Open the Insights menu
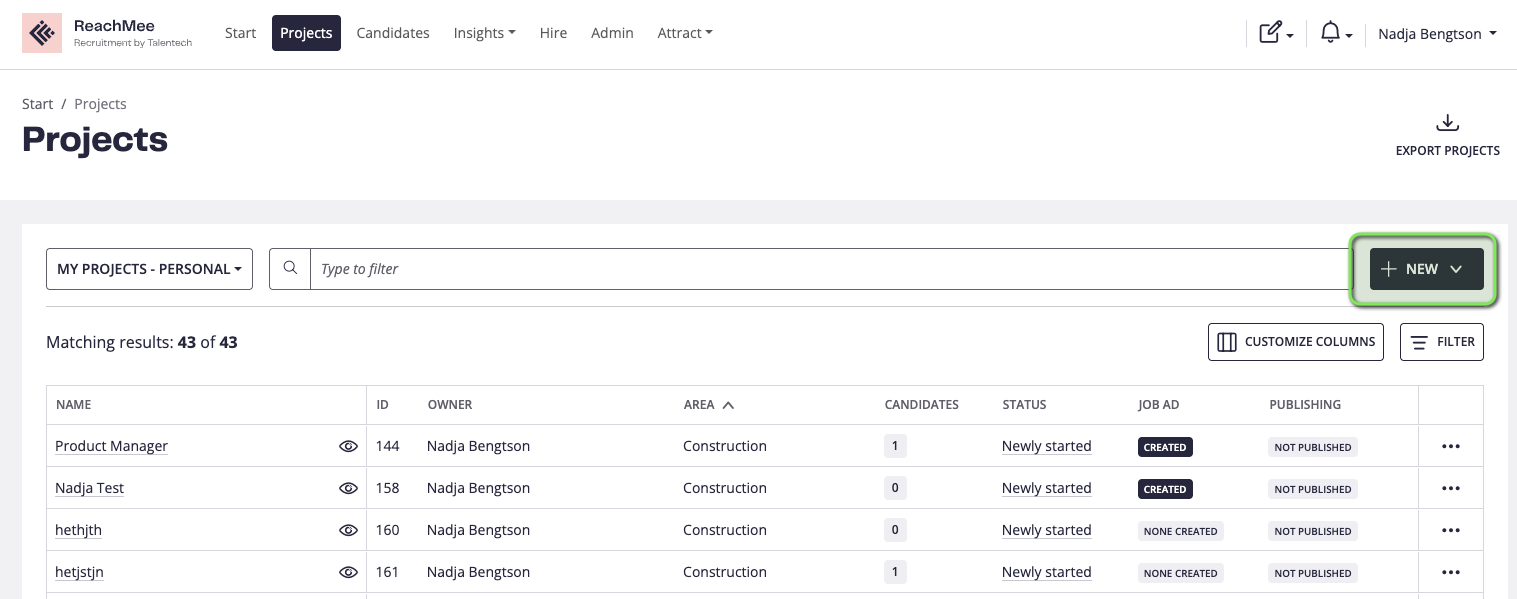 (x=484, y=33)
